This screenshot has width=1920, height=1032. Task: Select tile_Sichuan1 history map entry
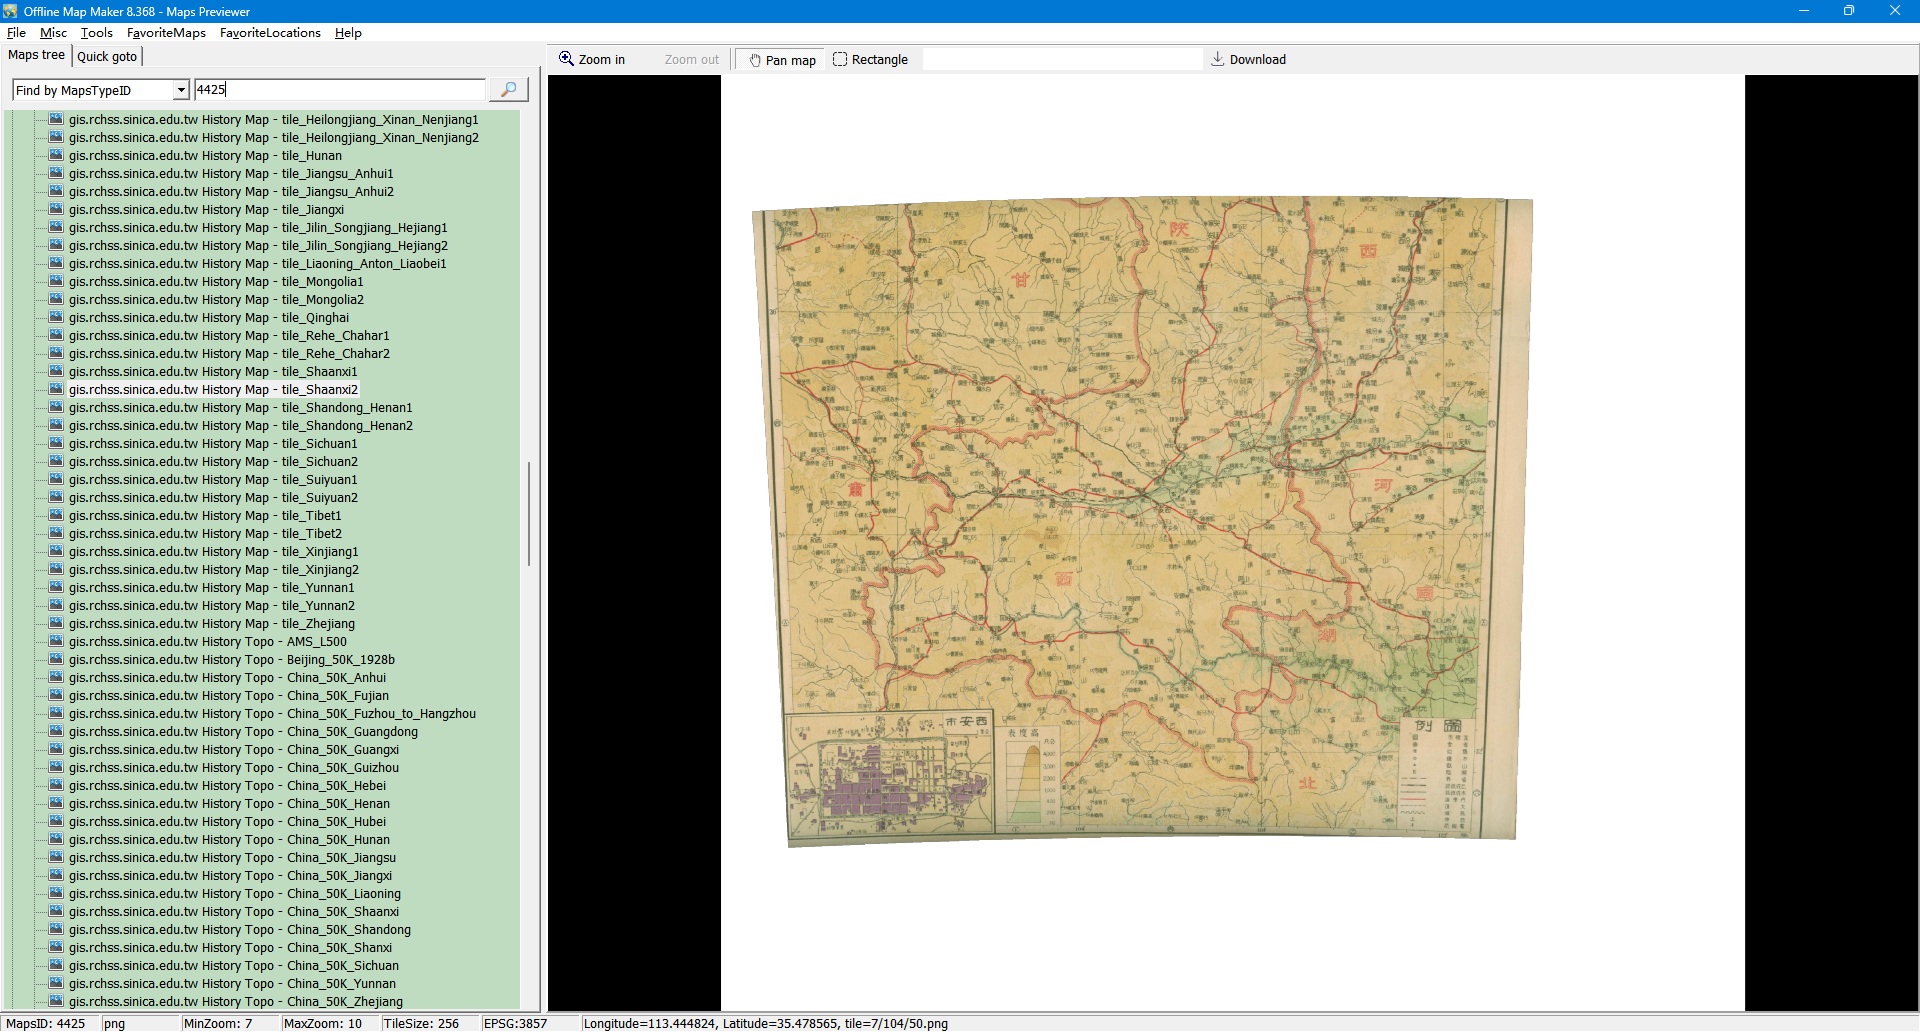click(x=212, y=444)
